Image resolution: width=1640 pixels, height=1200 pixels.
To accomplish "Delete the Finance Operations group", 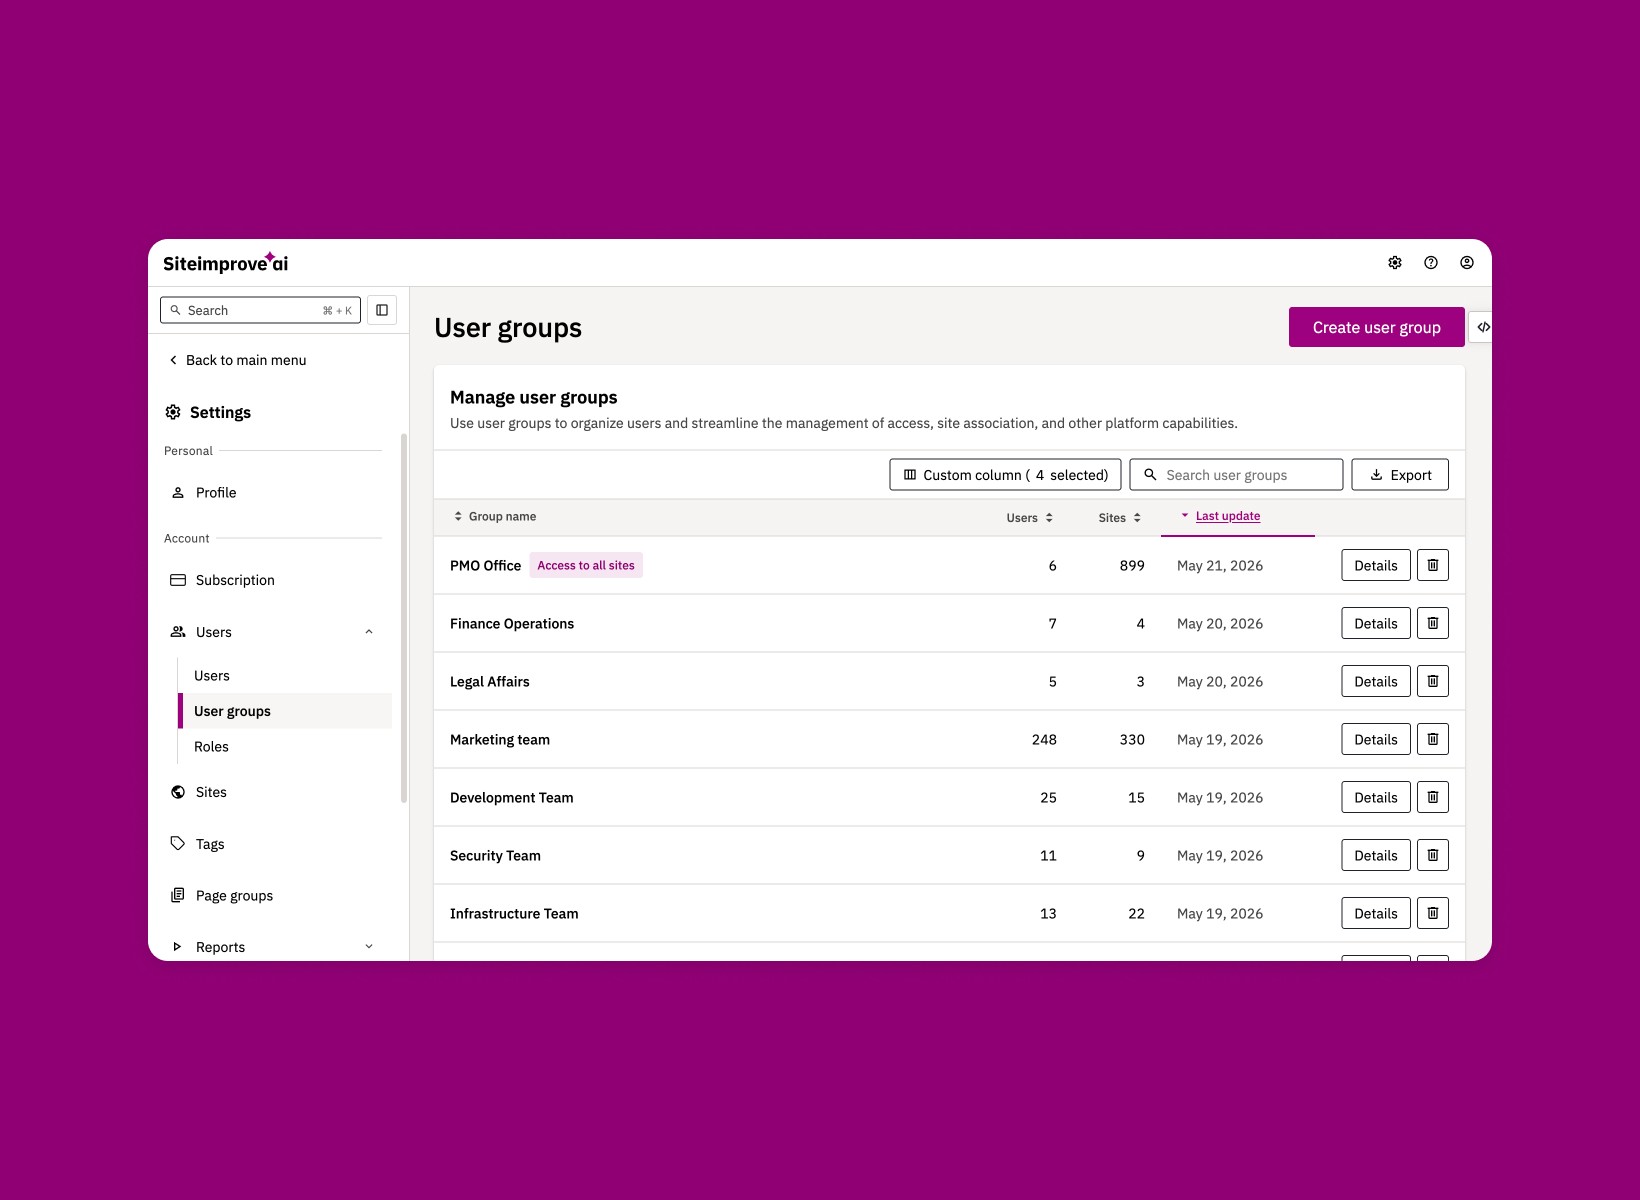I will (1433, 623).
